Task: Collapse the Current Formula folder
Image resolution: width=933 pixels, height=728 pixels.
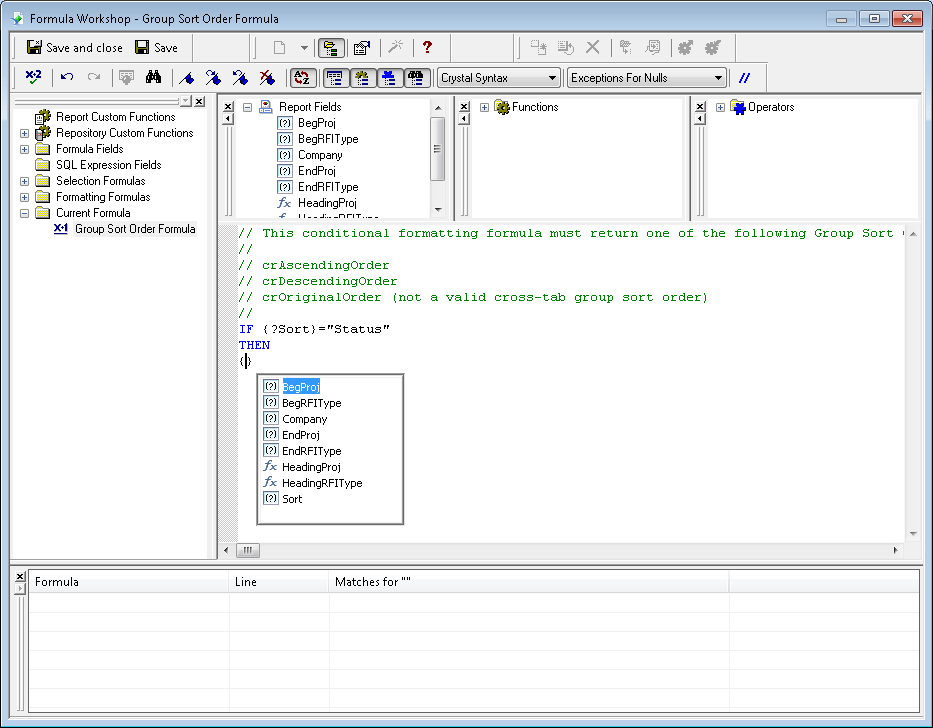Action: 24,213
